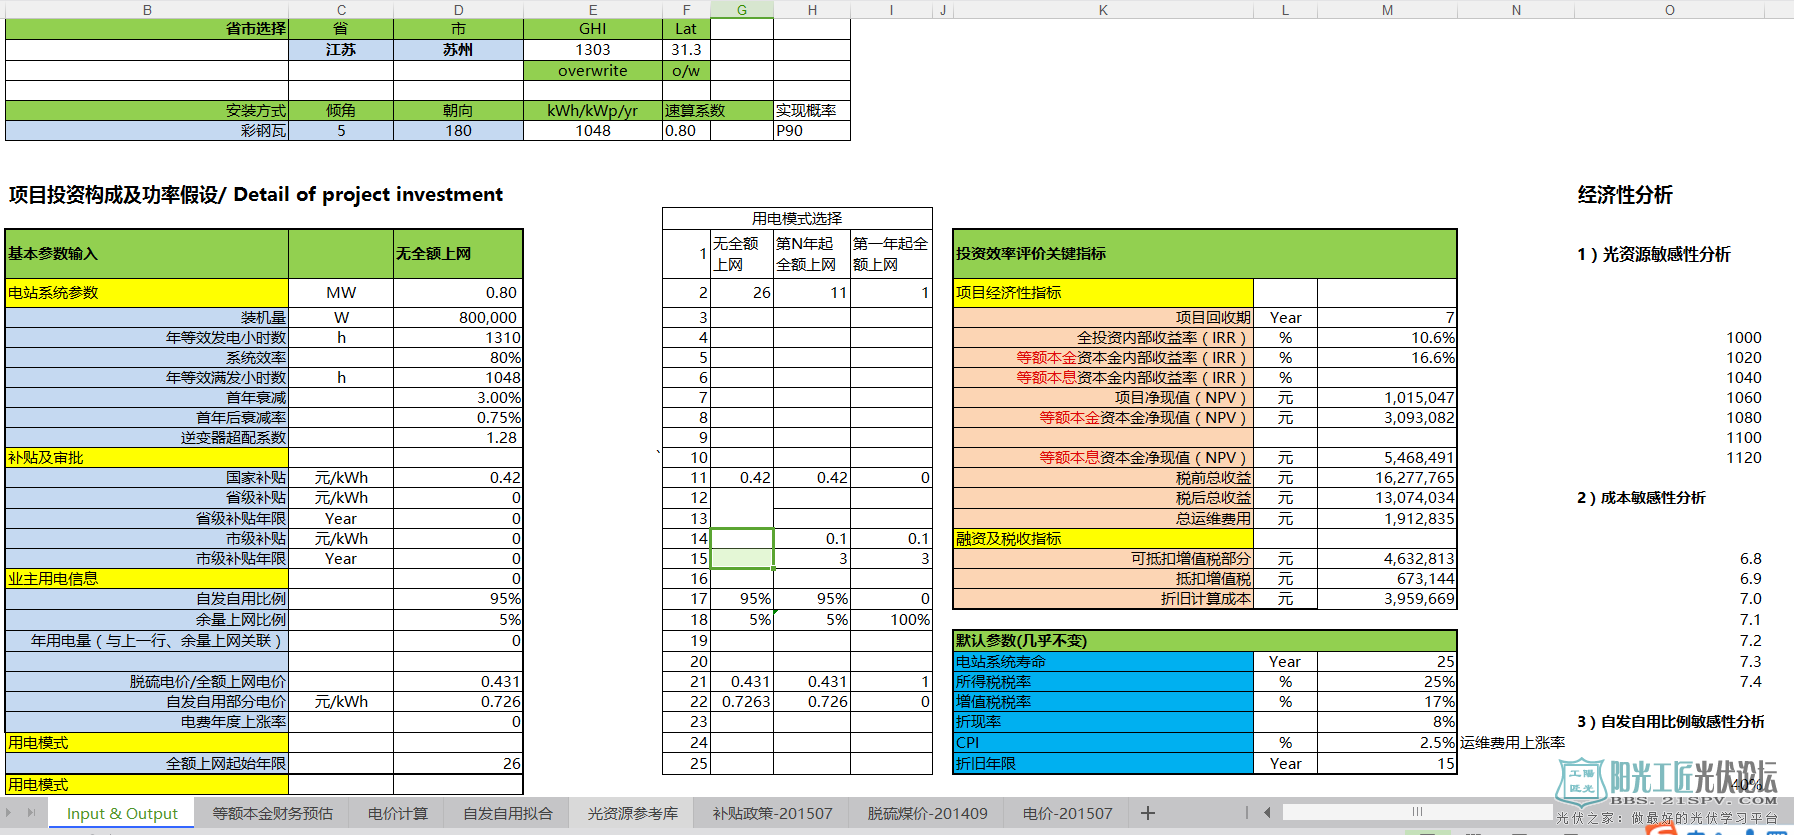Click the province cell 江苏
The height and width of the screenshot is (835, 1794).
pyautogui.click(x=341, y=50)
